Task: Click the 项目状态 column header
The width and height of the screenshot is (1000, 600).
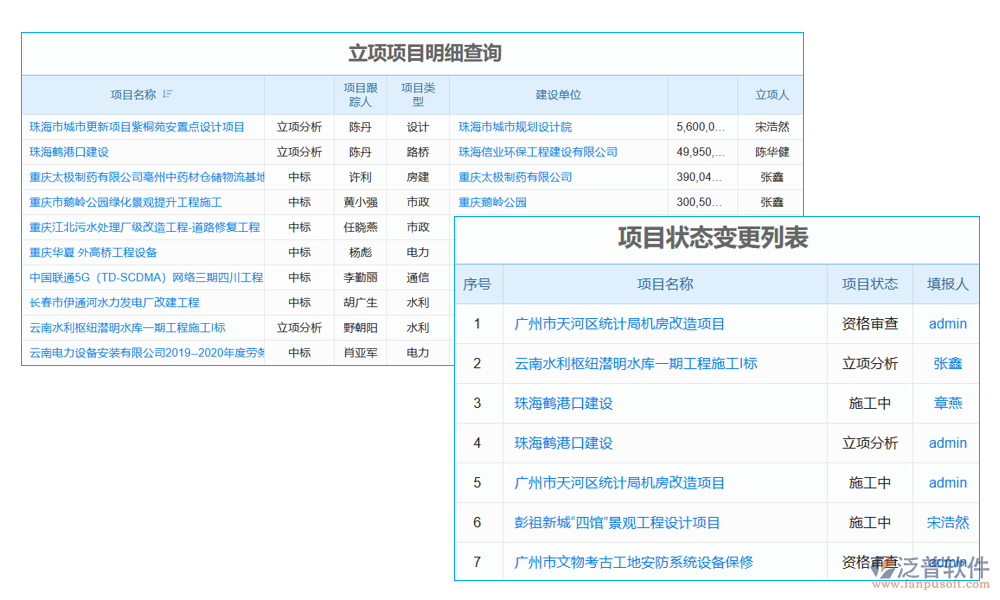Action: (x=870, y=284)
